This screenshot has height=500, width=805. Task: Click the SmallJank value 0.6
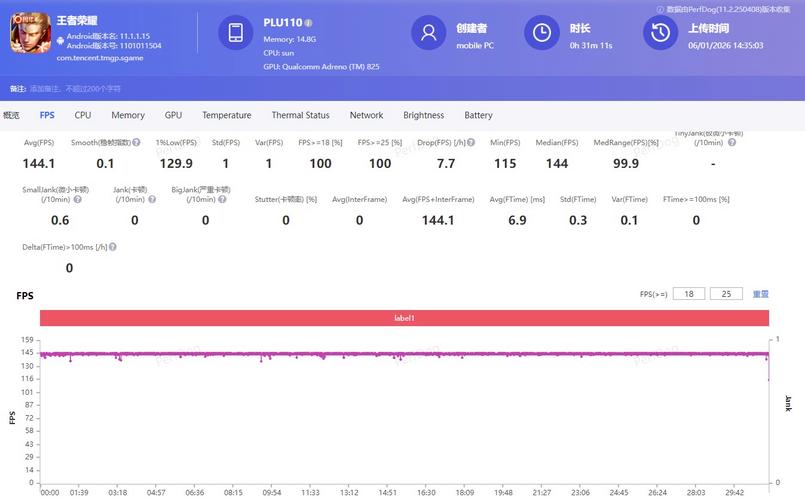pyautogui.click(x=60, y=220)
